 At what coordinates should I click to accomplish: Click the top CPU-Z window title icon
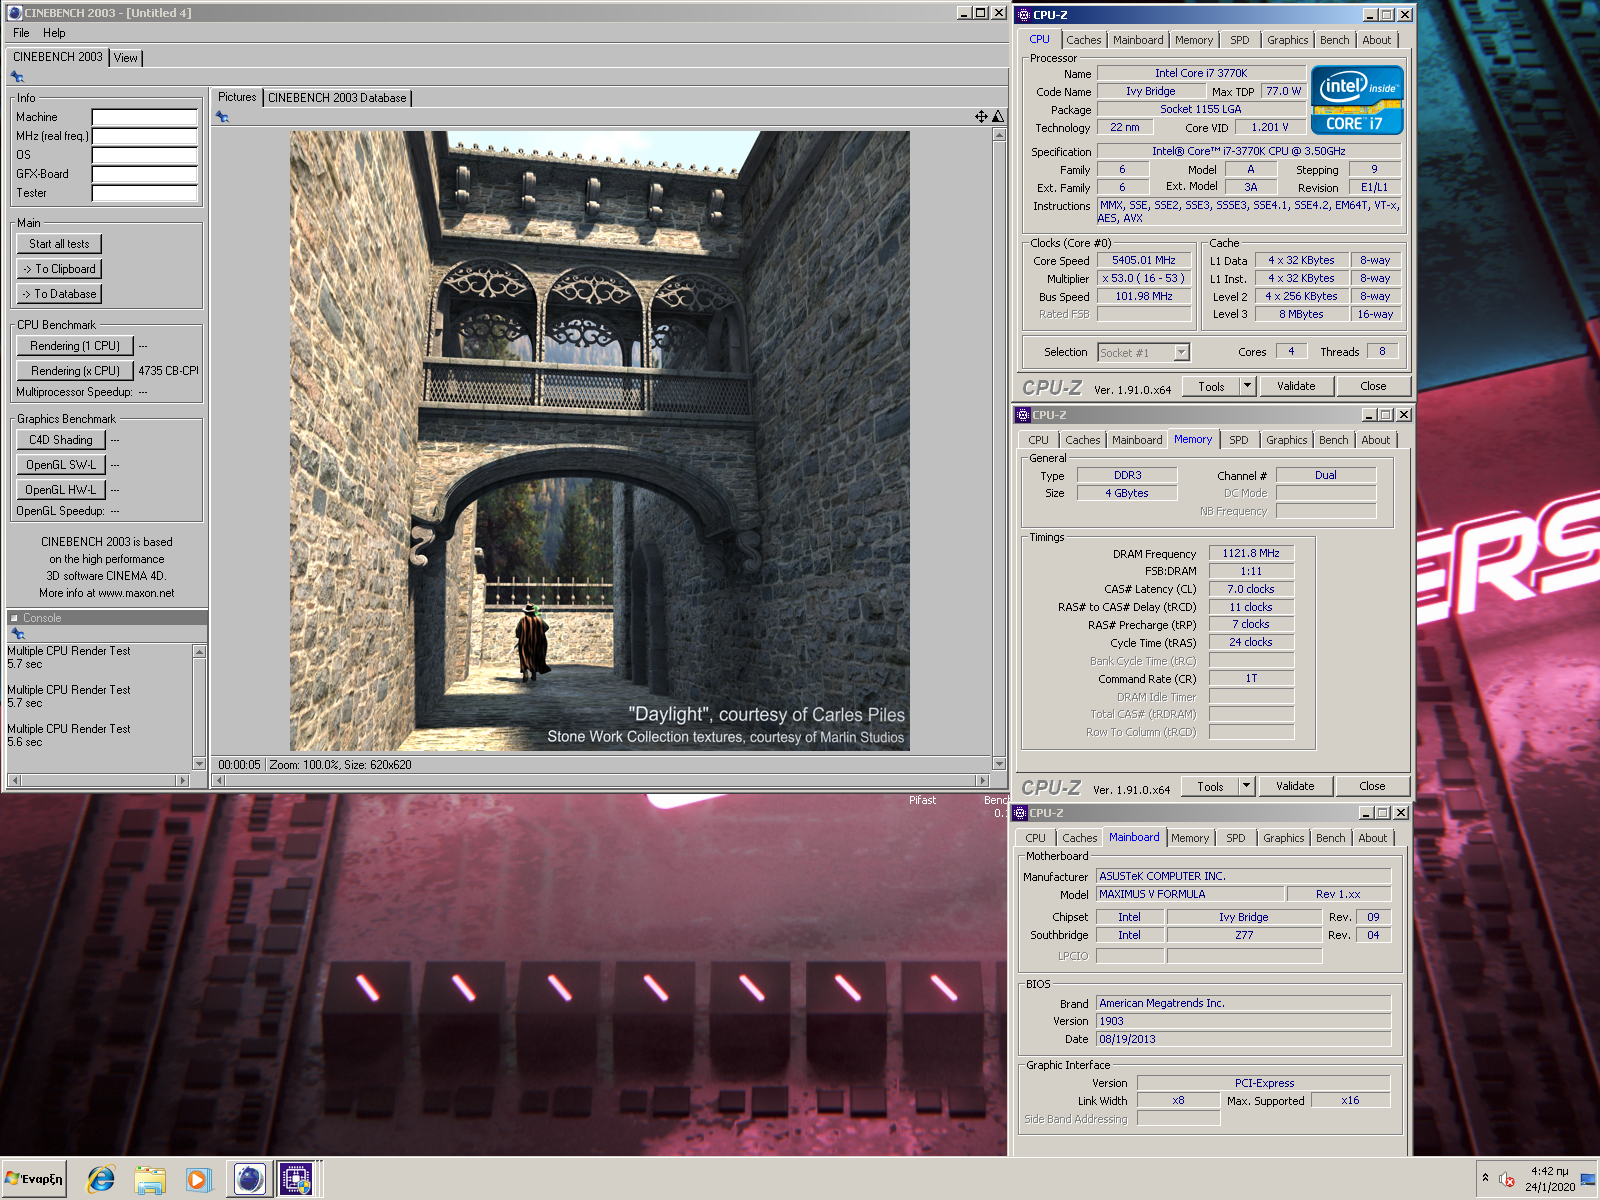click(1023, 15)
